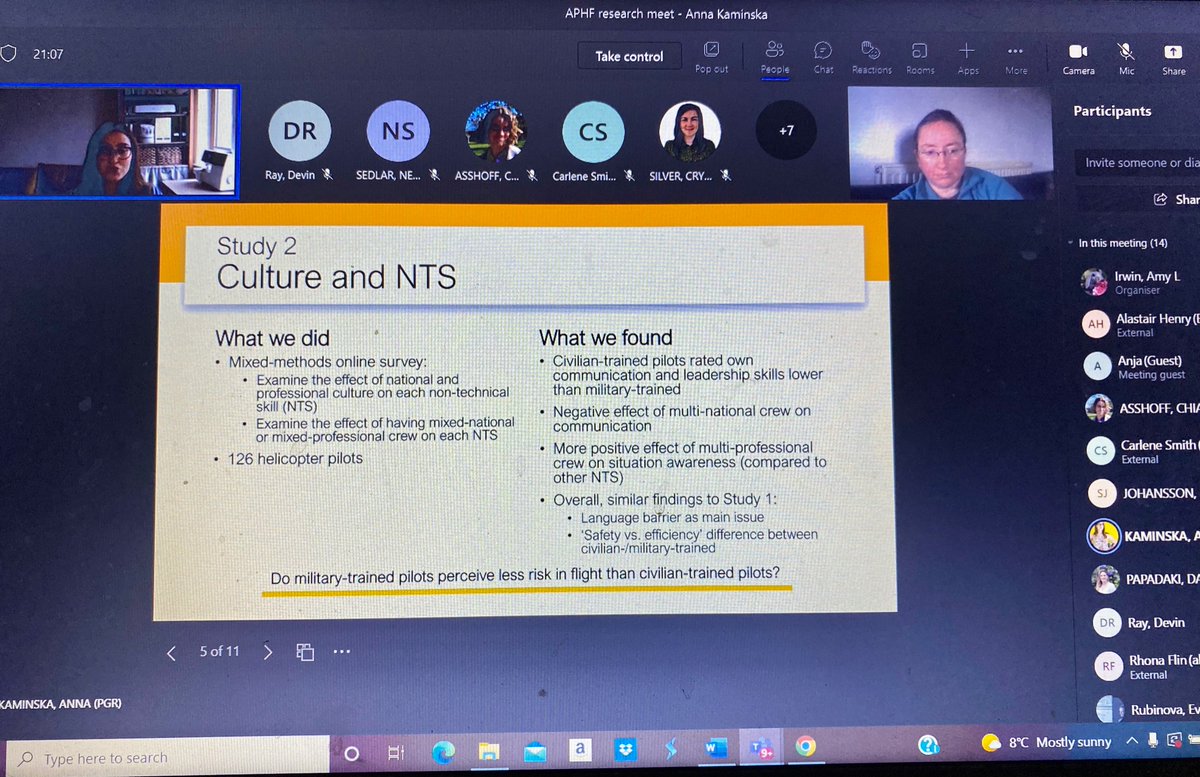This screenshot has width=1200, height=777.
Task: Open the meeting Chat
Action: pyautogui.click(x=823, y=56)
